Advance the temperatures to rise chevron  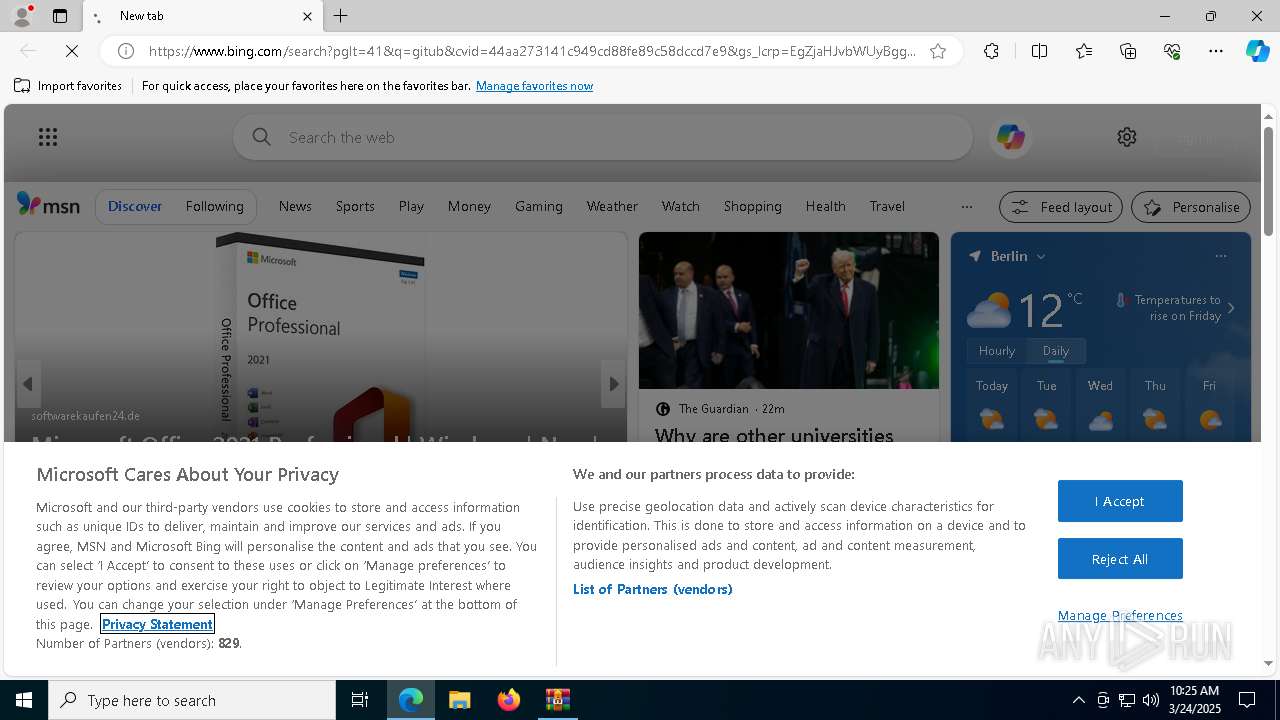[x=1231, y=308]
